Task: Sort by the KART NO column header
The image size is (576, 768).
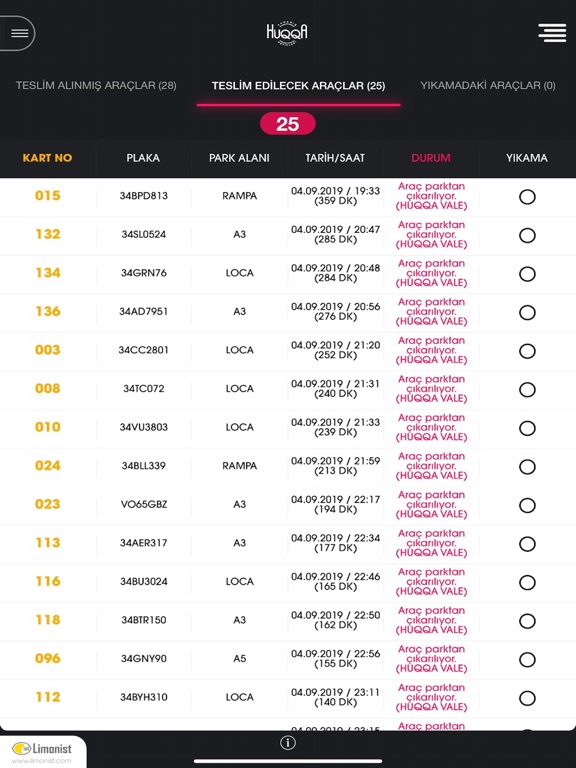Action: click(47, 158)
